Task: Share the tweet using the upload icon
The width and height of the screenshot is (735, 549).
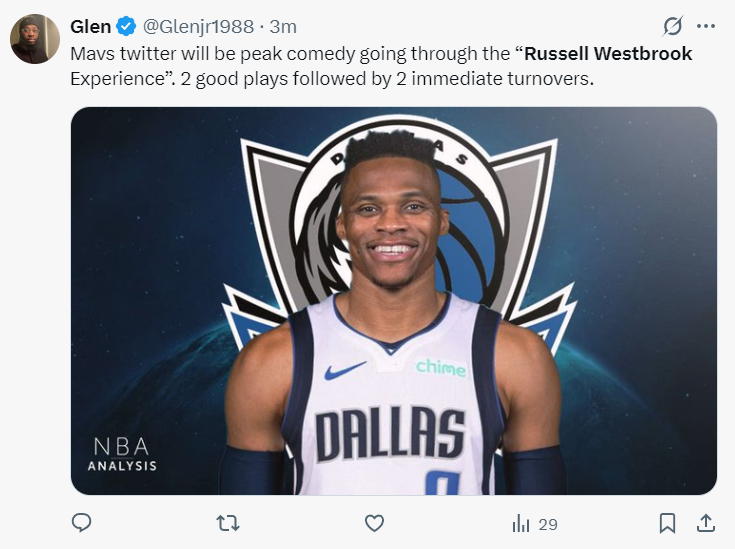Action: [x=705, y=522]
